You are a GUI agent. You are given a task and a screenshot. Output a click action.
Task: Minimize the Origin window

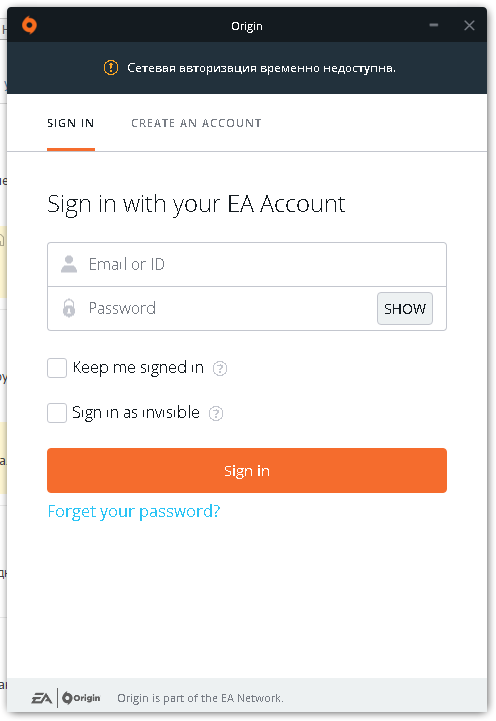click(433, 25)
